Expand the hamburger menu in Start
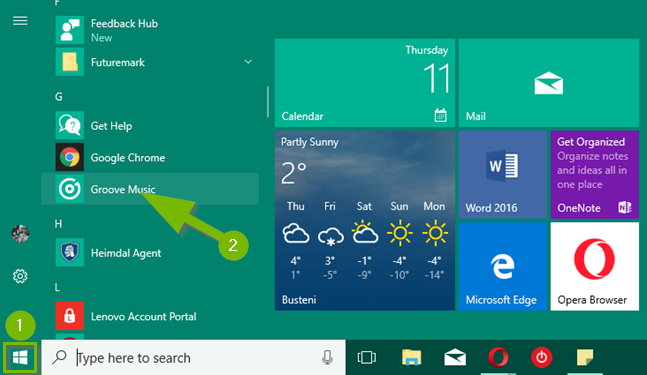This screenshot has height=375, width=647. (20, 21)
